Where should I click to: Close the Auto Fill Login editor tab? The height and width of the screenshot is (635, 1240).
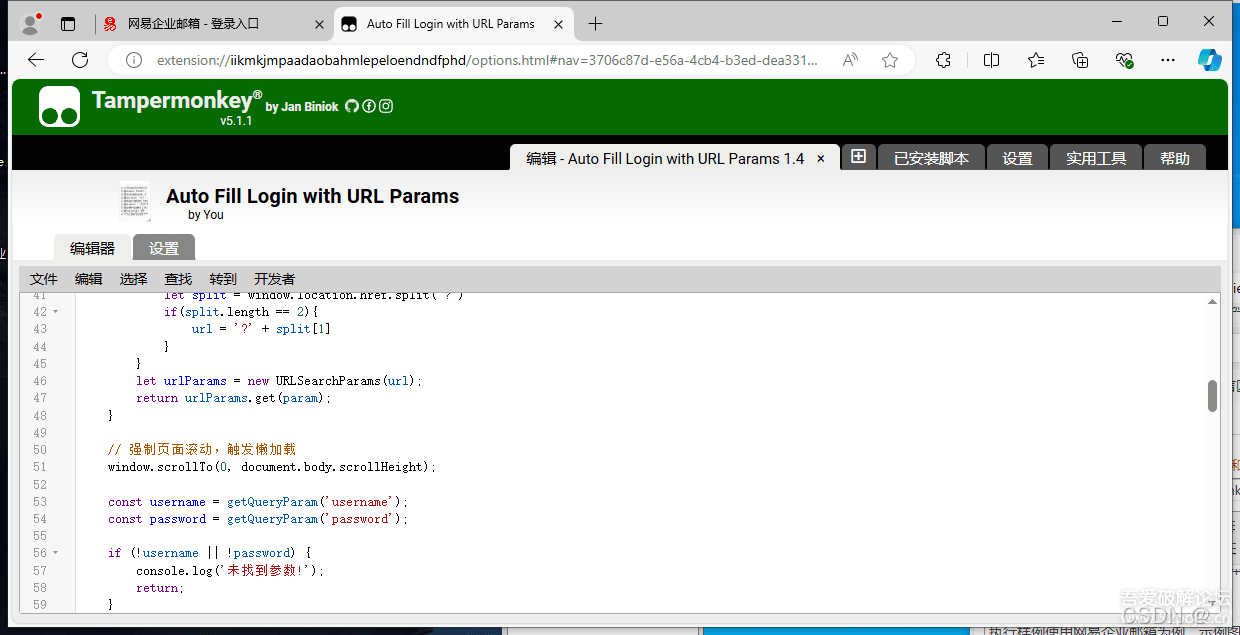click(821, 158)
